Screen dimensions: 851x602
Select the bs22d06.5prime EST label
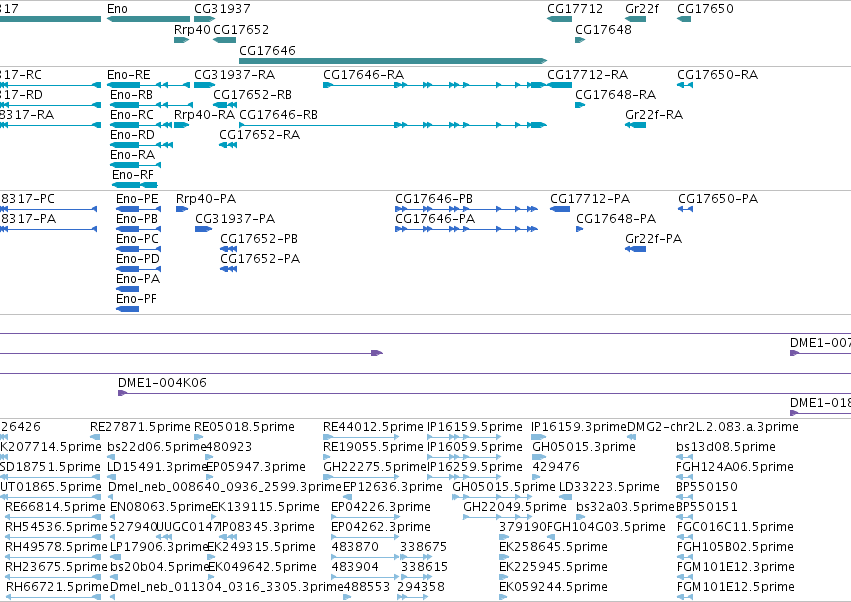tap(156, 447)
